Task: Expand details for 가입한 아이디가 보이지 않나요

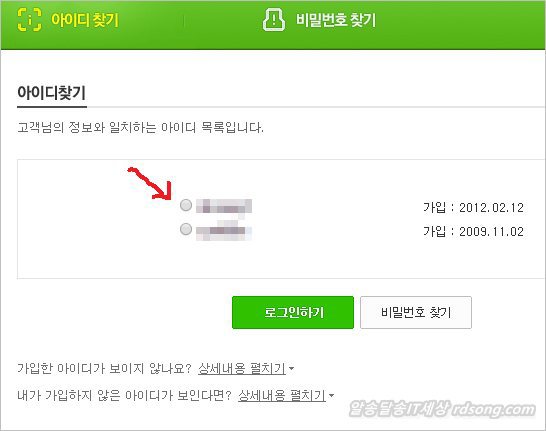Action: pyautogui.click(x=242, y=368)
